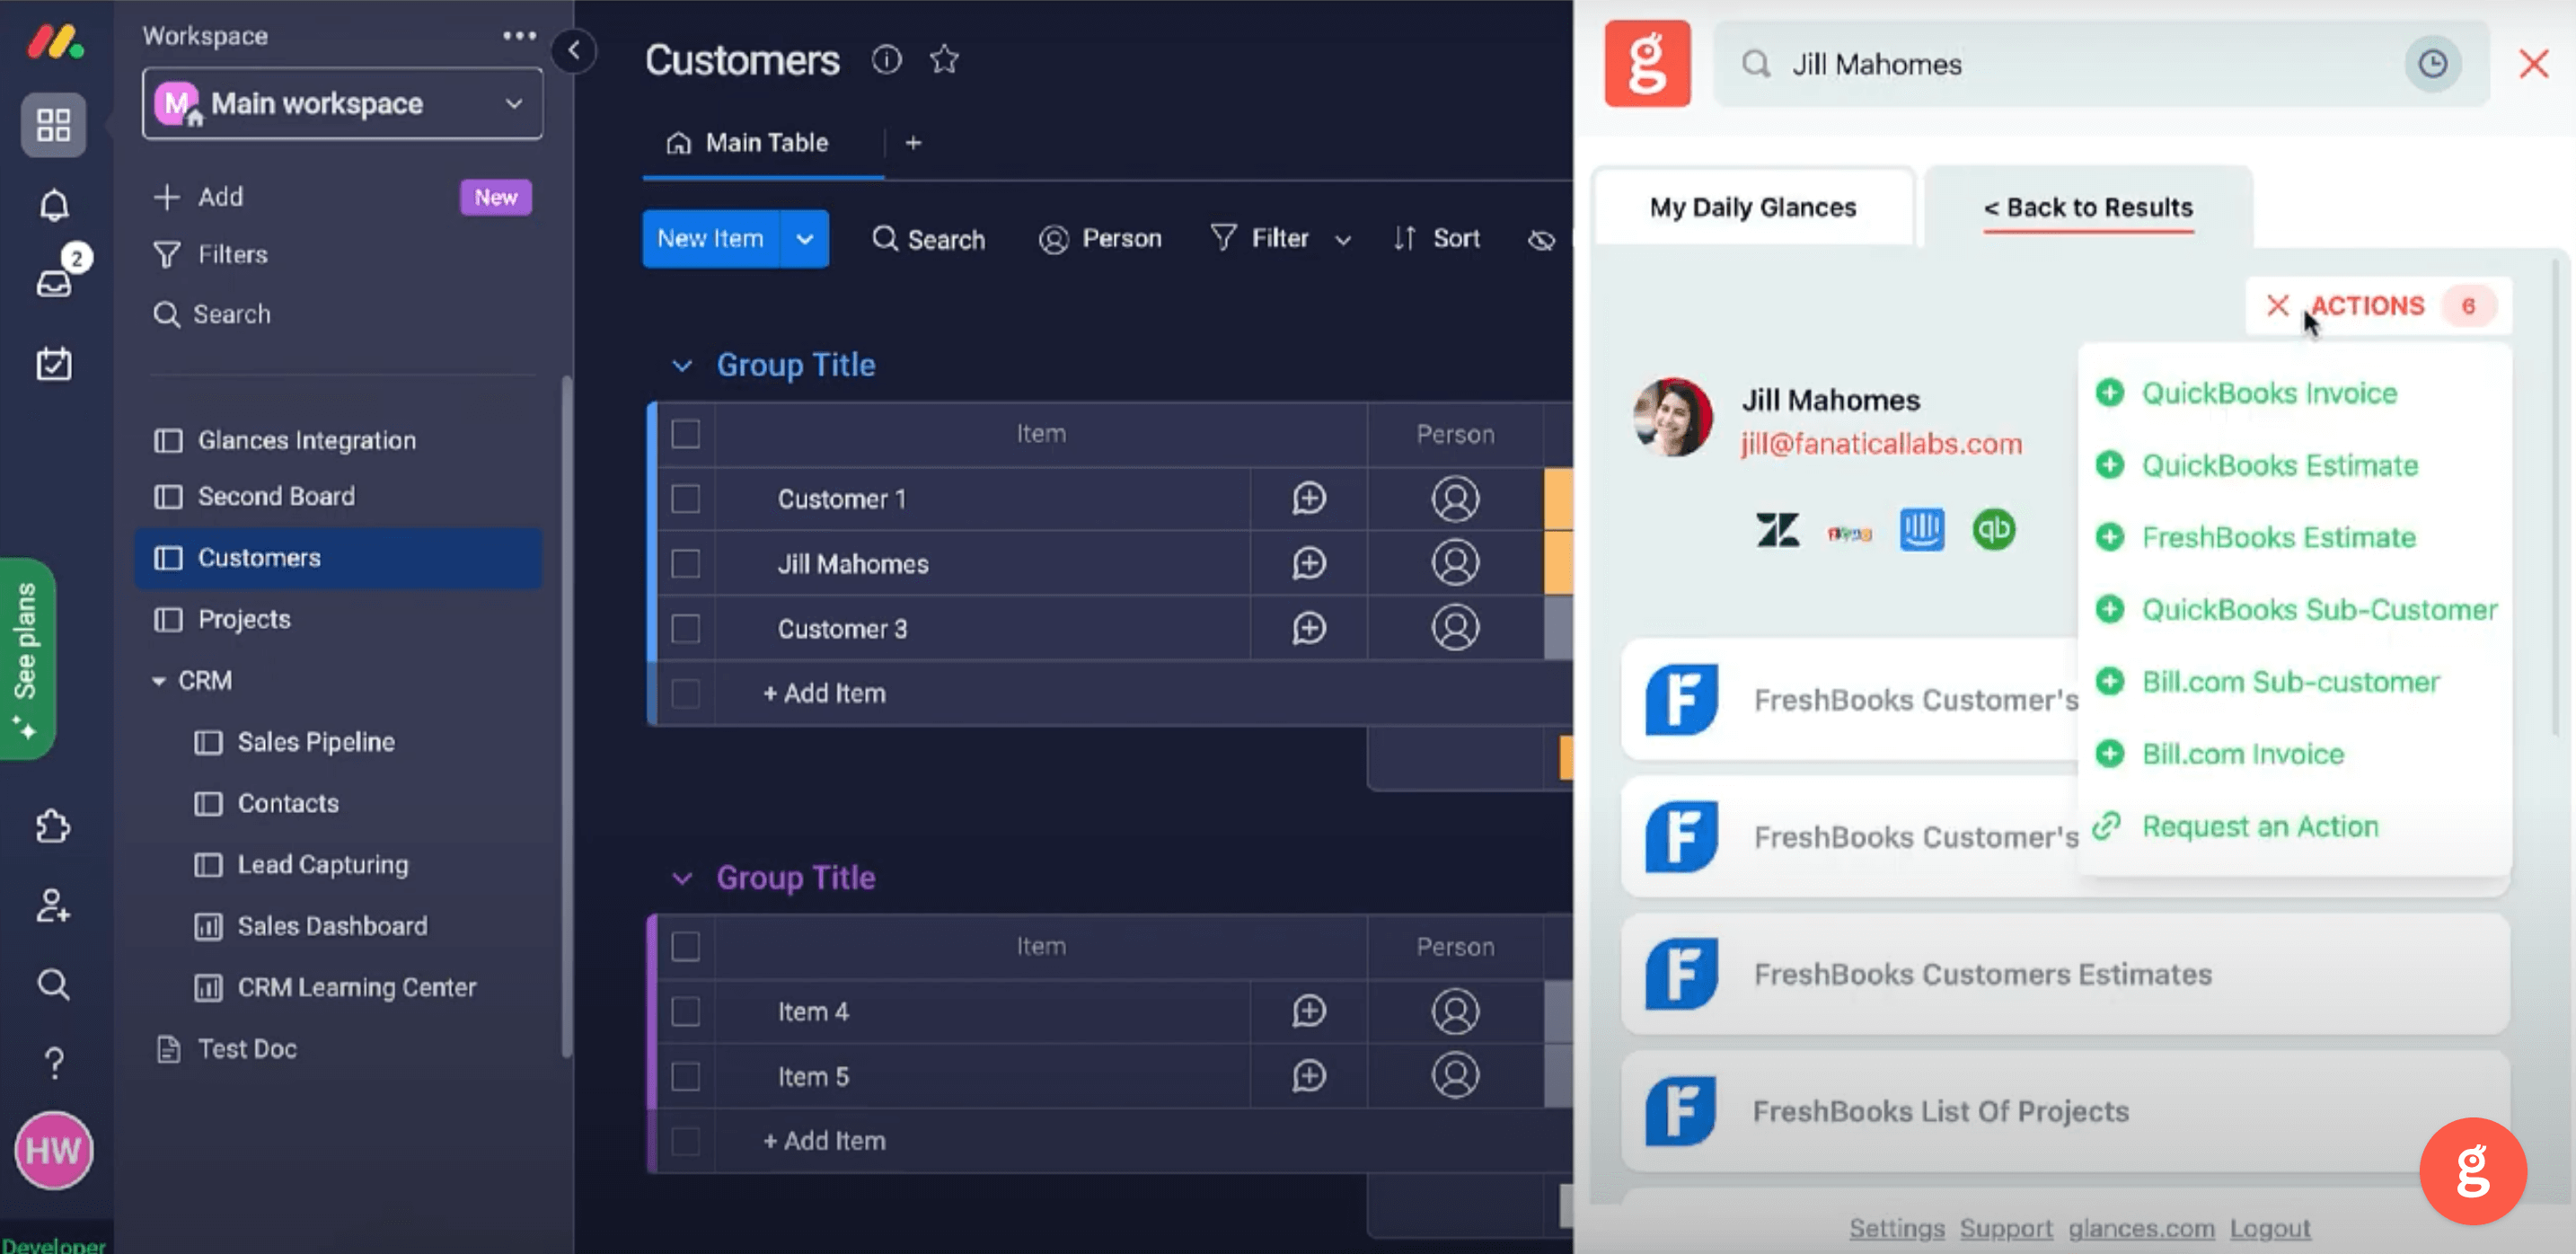This screenshot has width=2576, height=1254.
Task: Open the floating Glances launcher button
Action: click(2472, 1171)
